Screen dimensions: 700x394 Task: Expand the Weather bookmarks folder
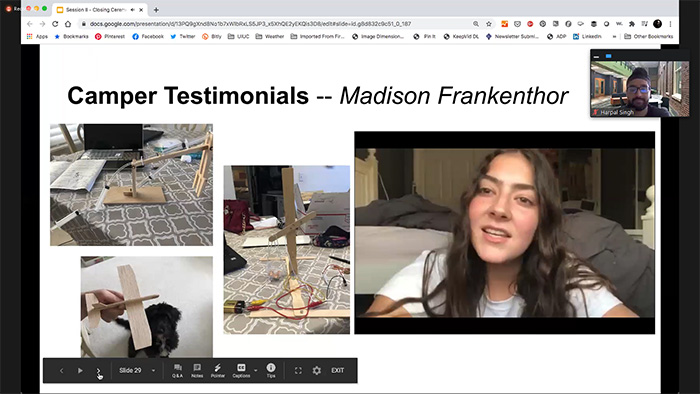click(x=270, y=37)
